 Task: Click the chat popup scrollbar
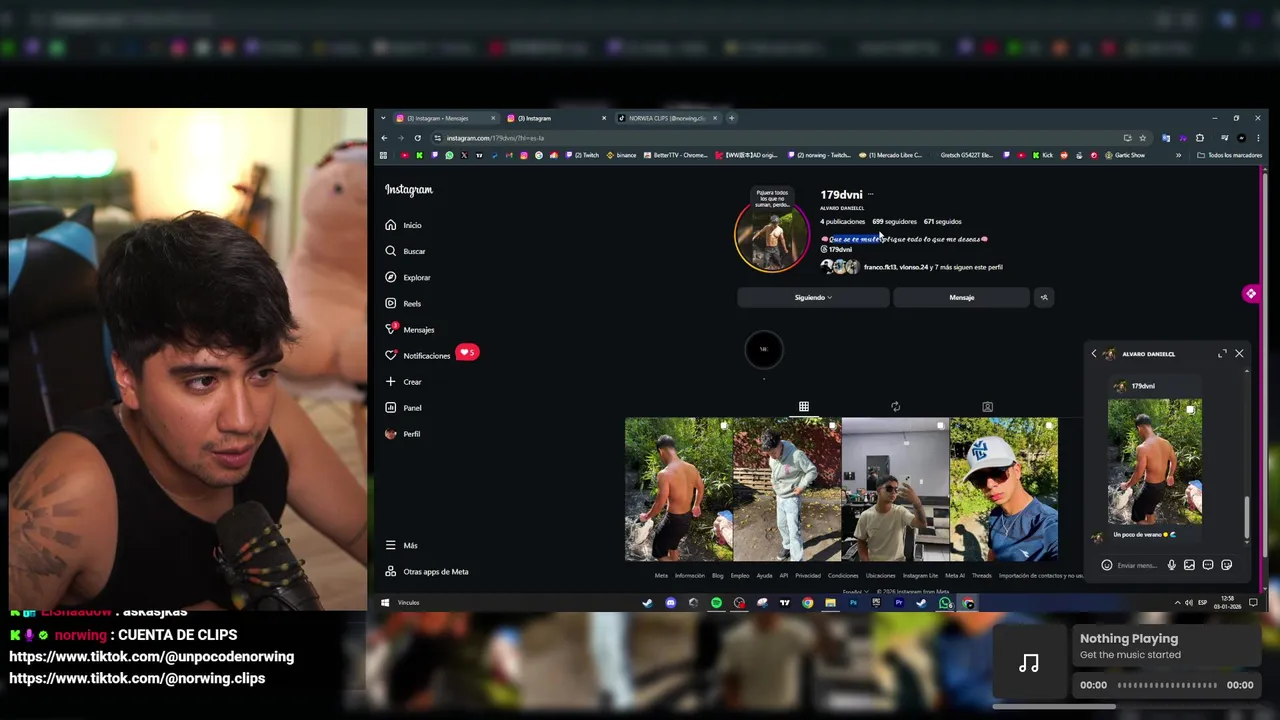click(1246, 517)
